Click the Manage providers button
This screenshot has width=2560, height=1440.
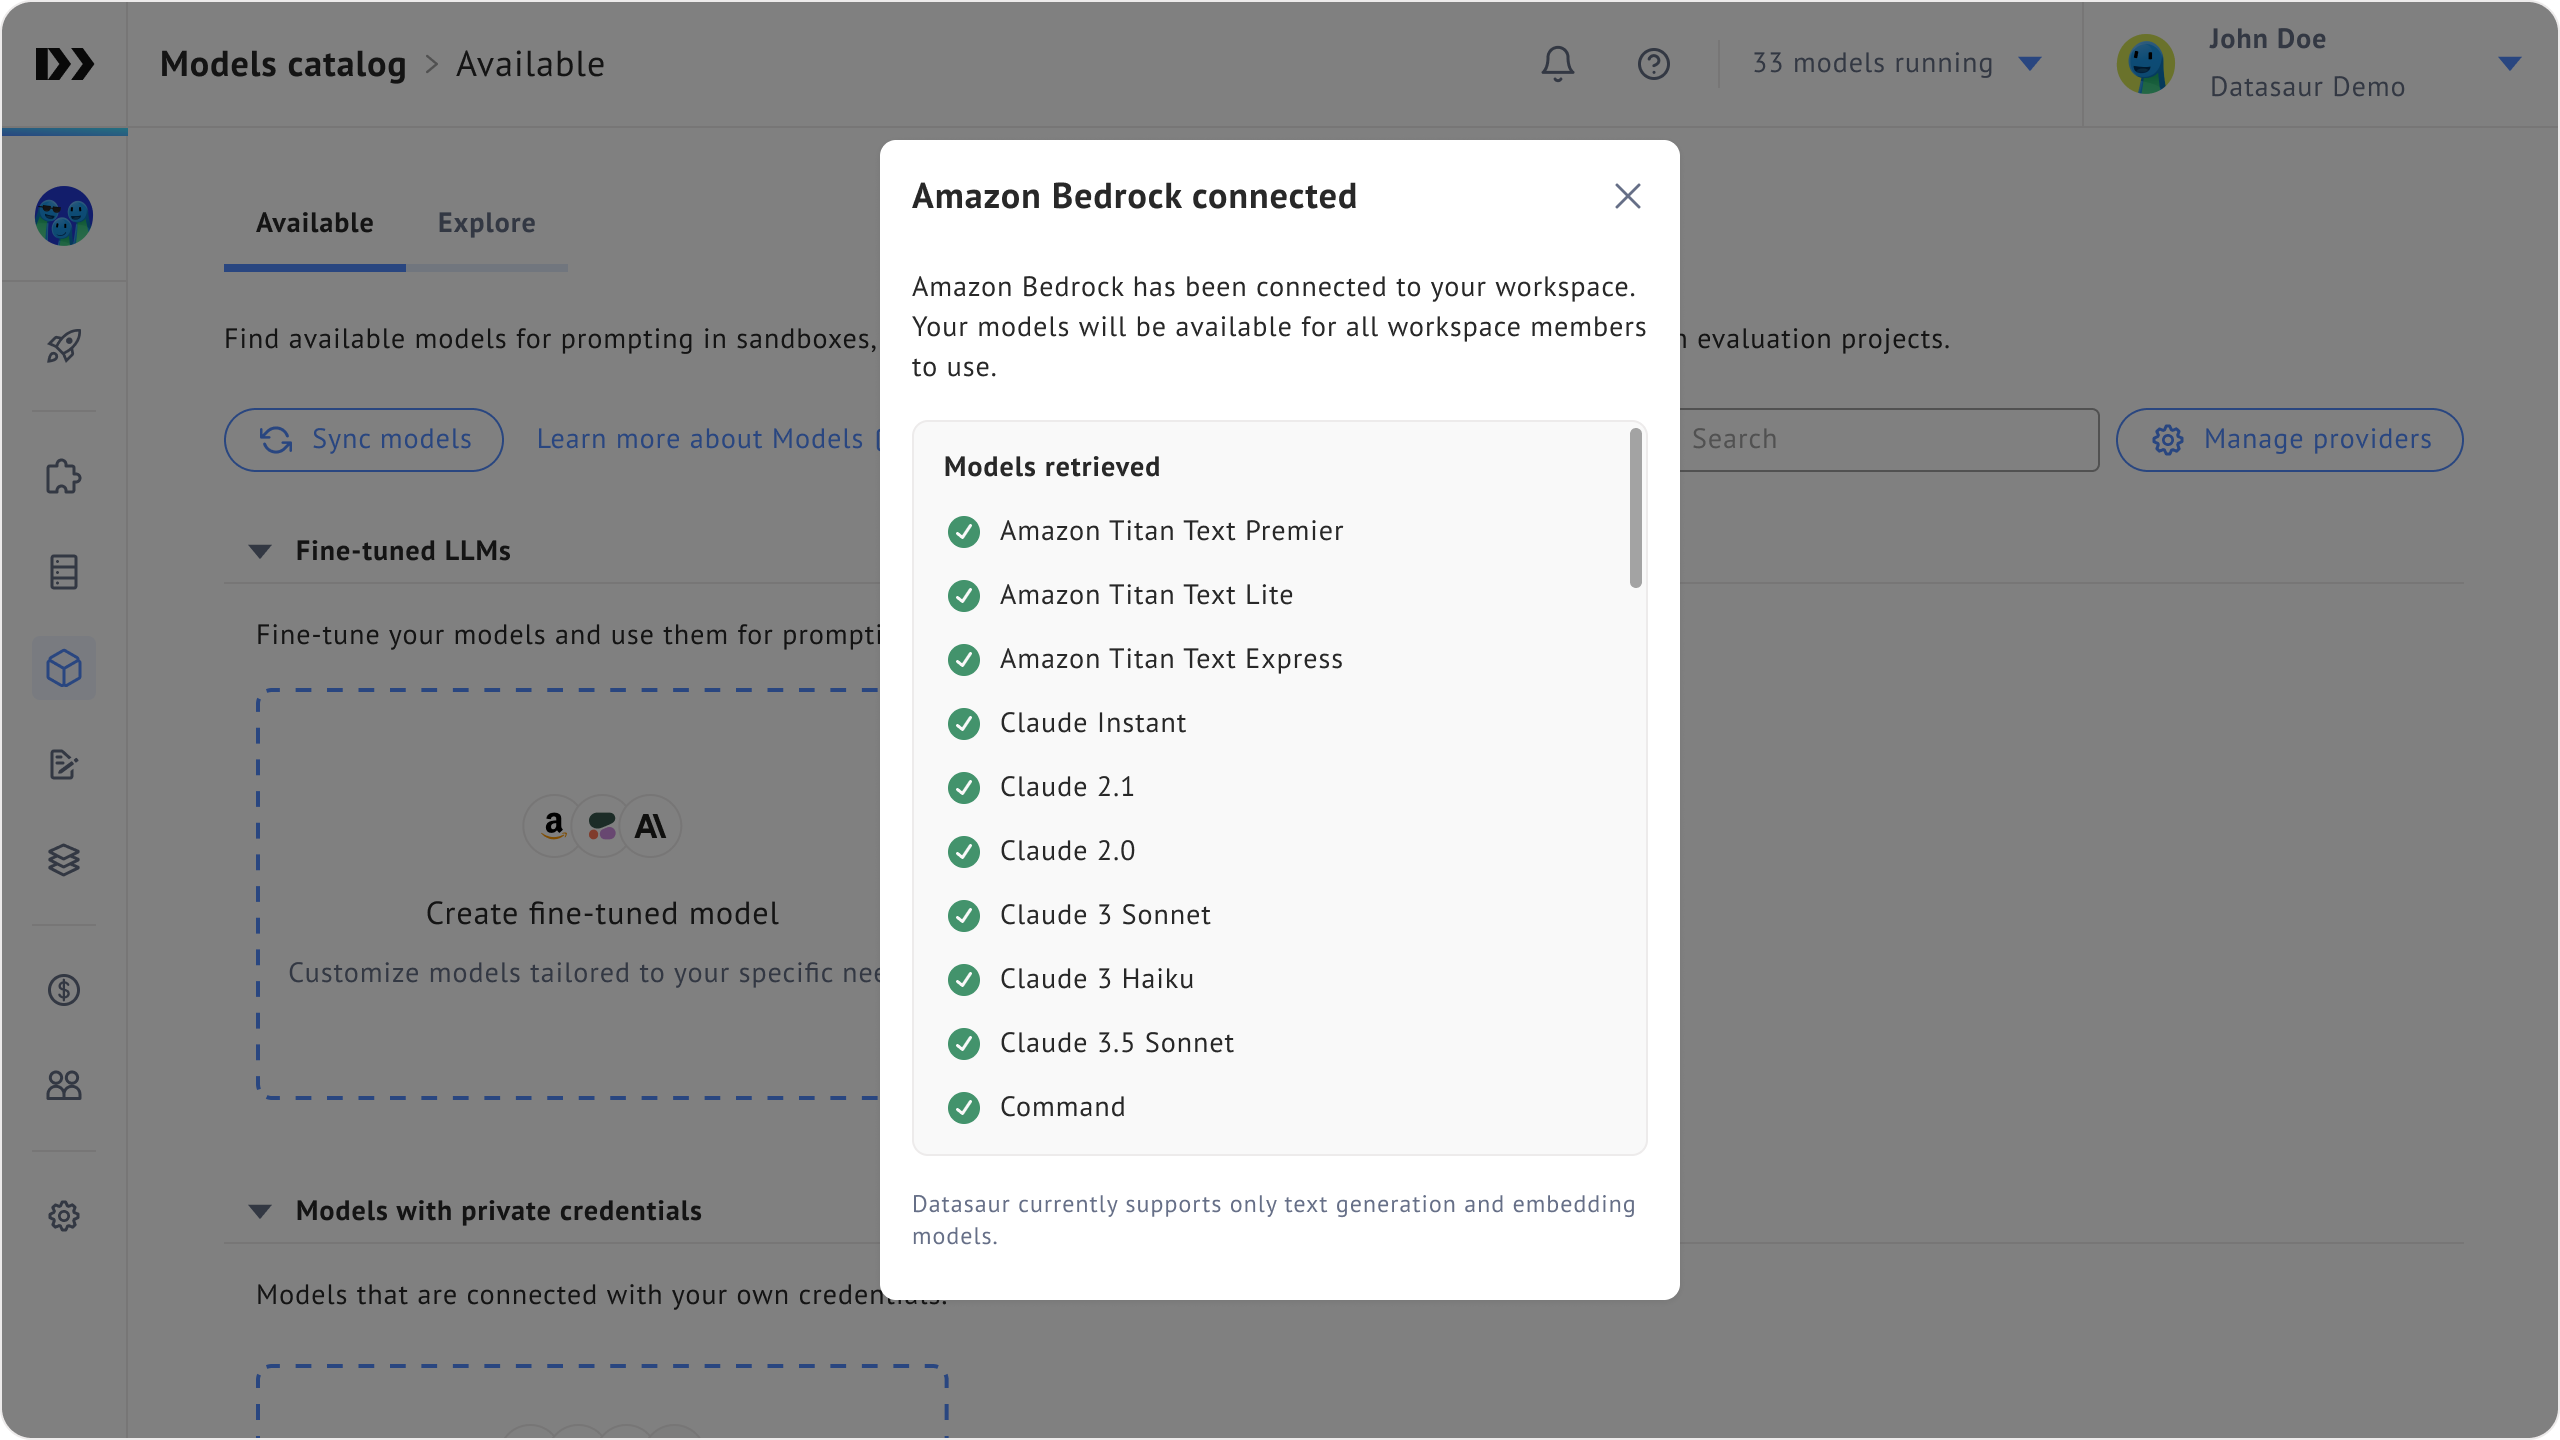[2289, 440]
